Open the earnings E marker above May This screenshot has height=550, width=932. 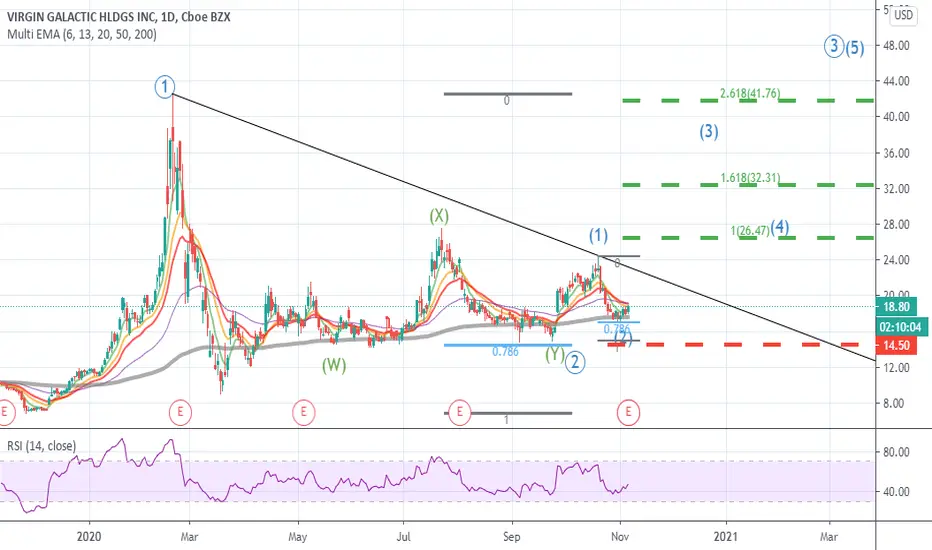pyautogui.click(x=303, y=413)
